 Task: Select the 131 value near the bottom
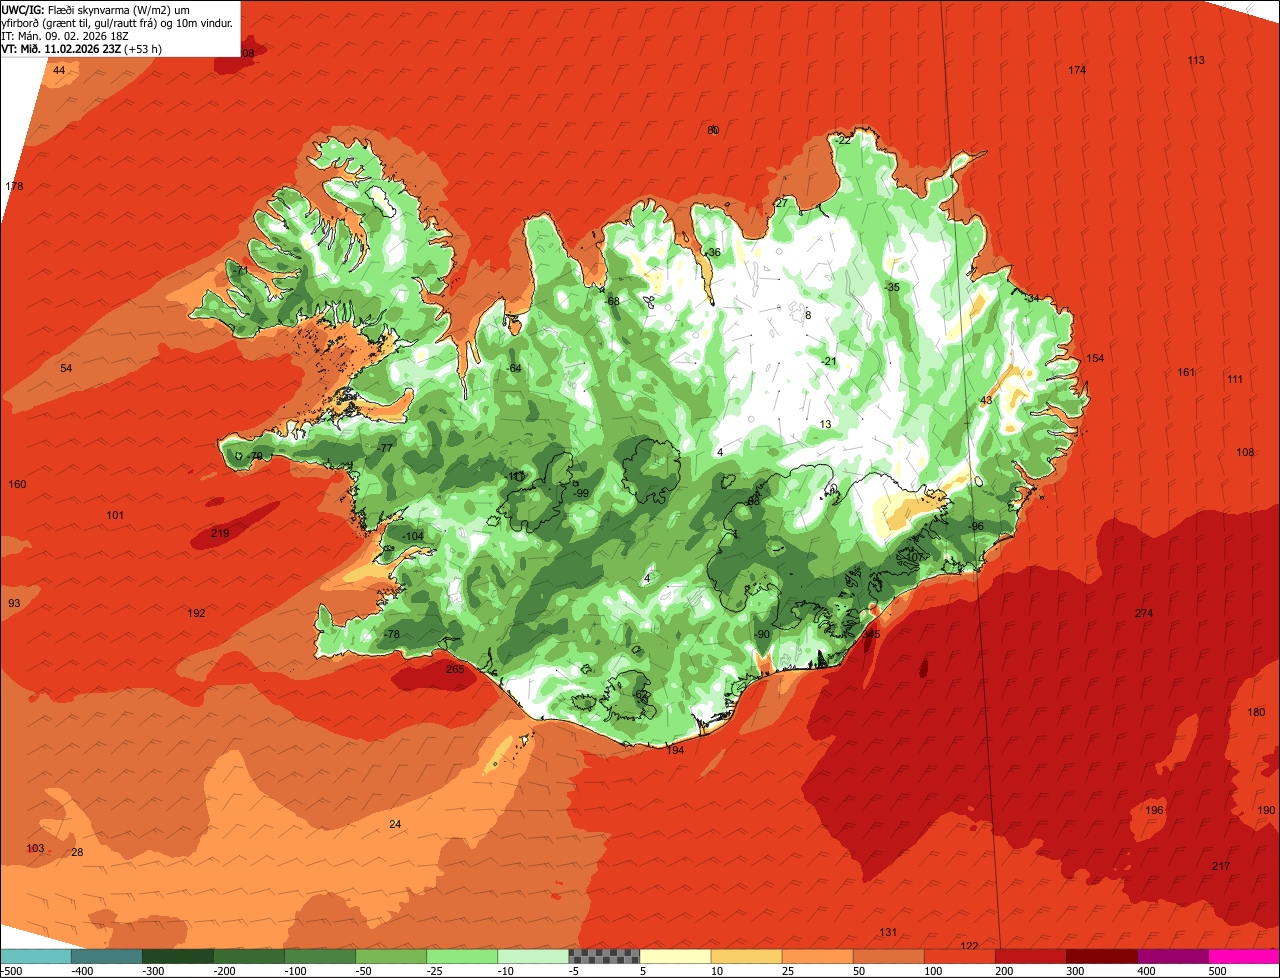point(888,932)
